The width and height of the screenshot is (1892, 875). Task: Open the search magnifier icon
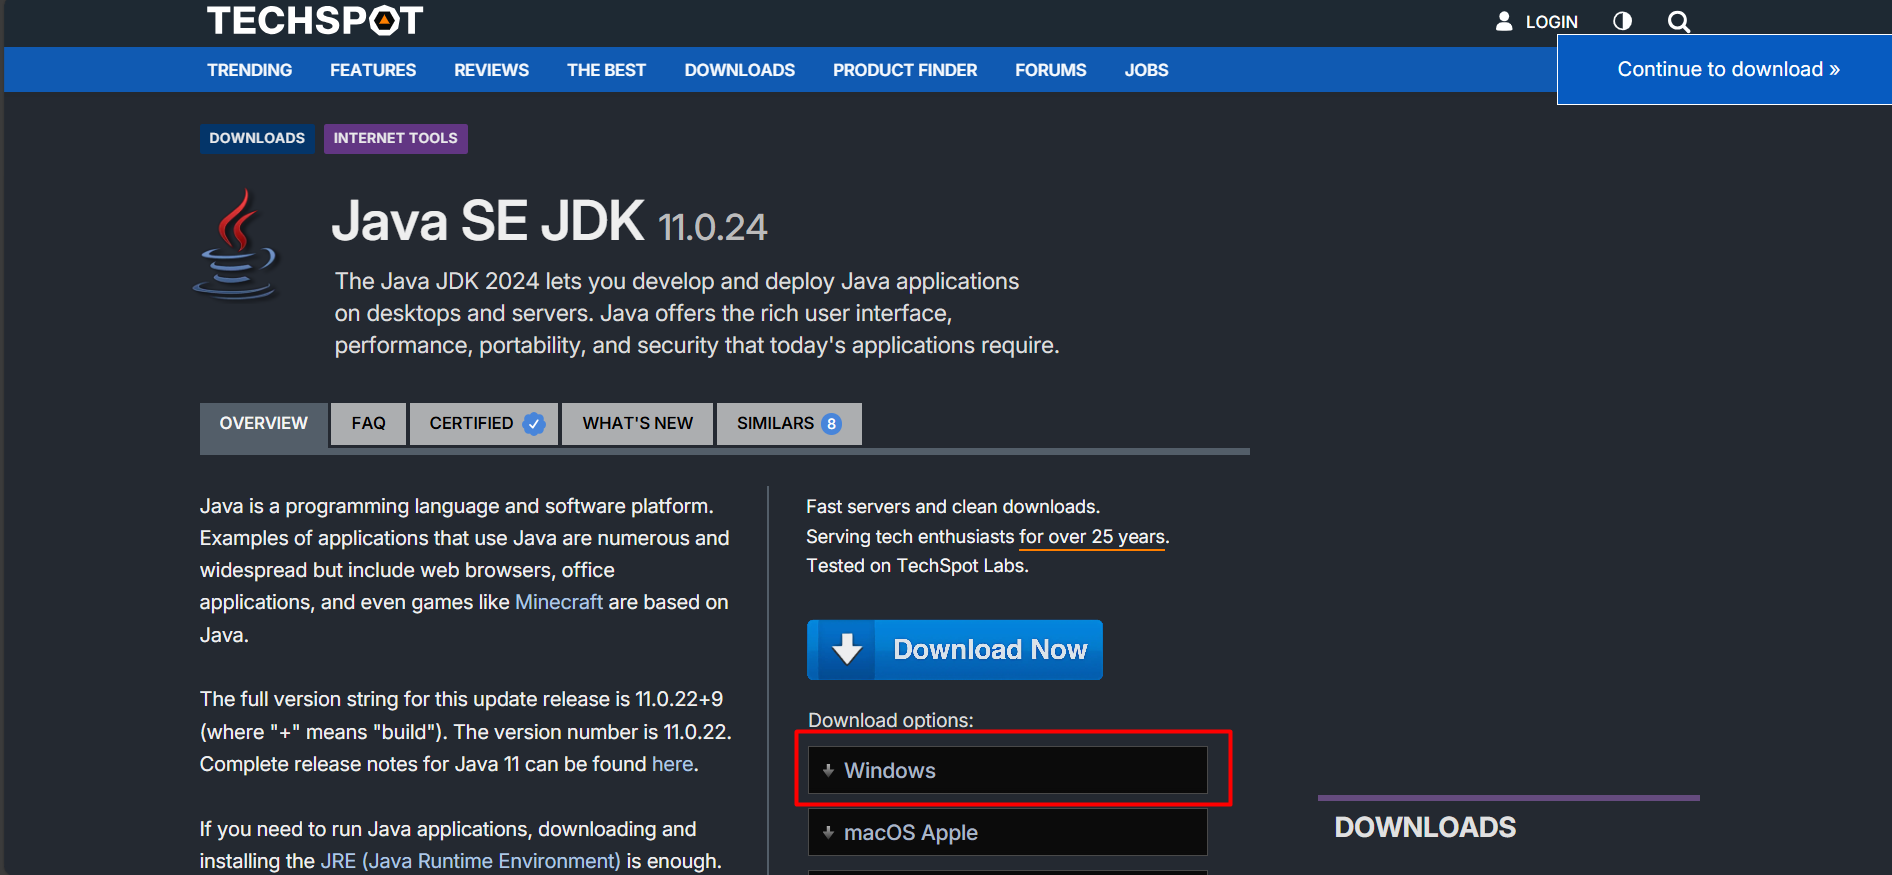1679,21
